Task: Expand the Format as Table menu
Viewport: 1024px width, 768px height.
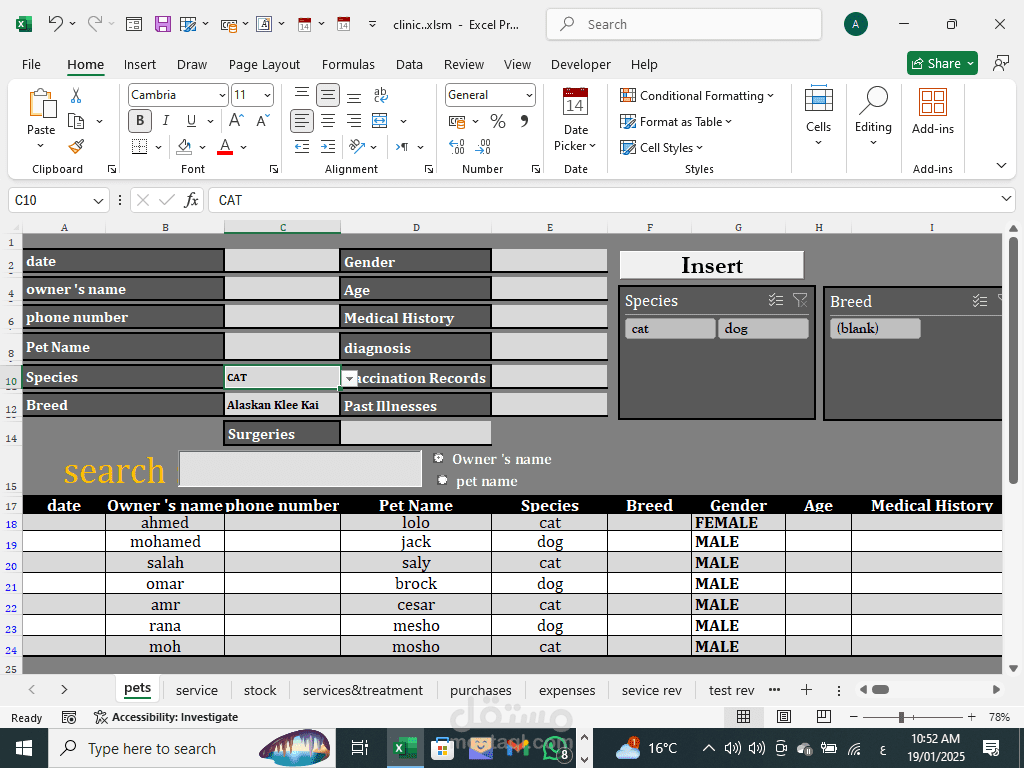Action: point(676,121)
